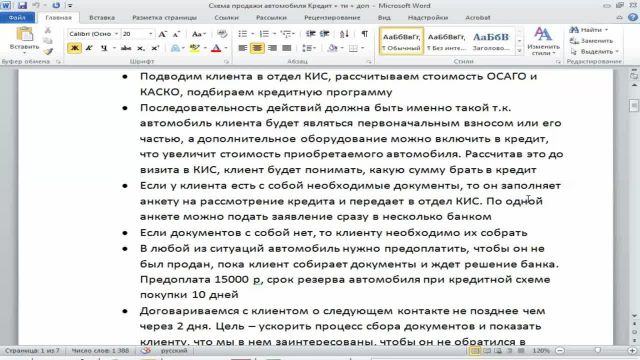Customize the Quick Access Toolbar
The image size is (640, 360).
click(x=70, y=6)
